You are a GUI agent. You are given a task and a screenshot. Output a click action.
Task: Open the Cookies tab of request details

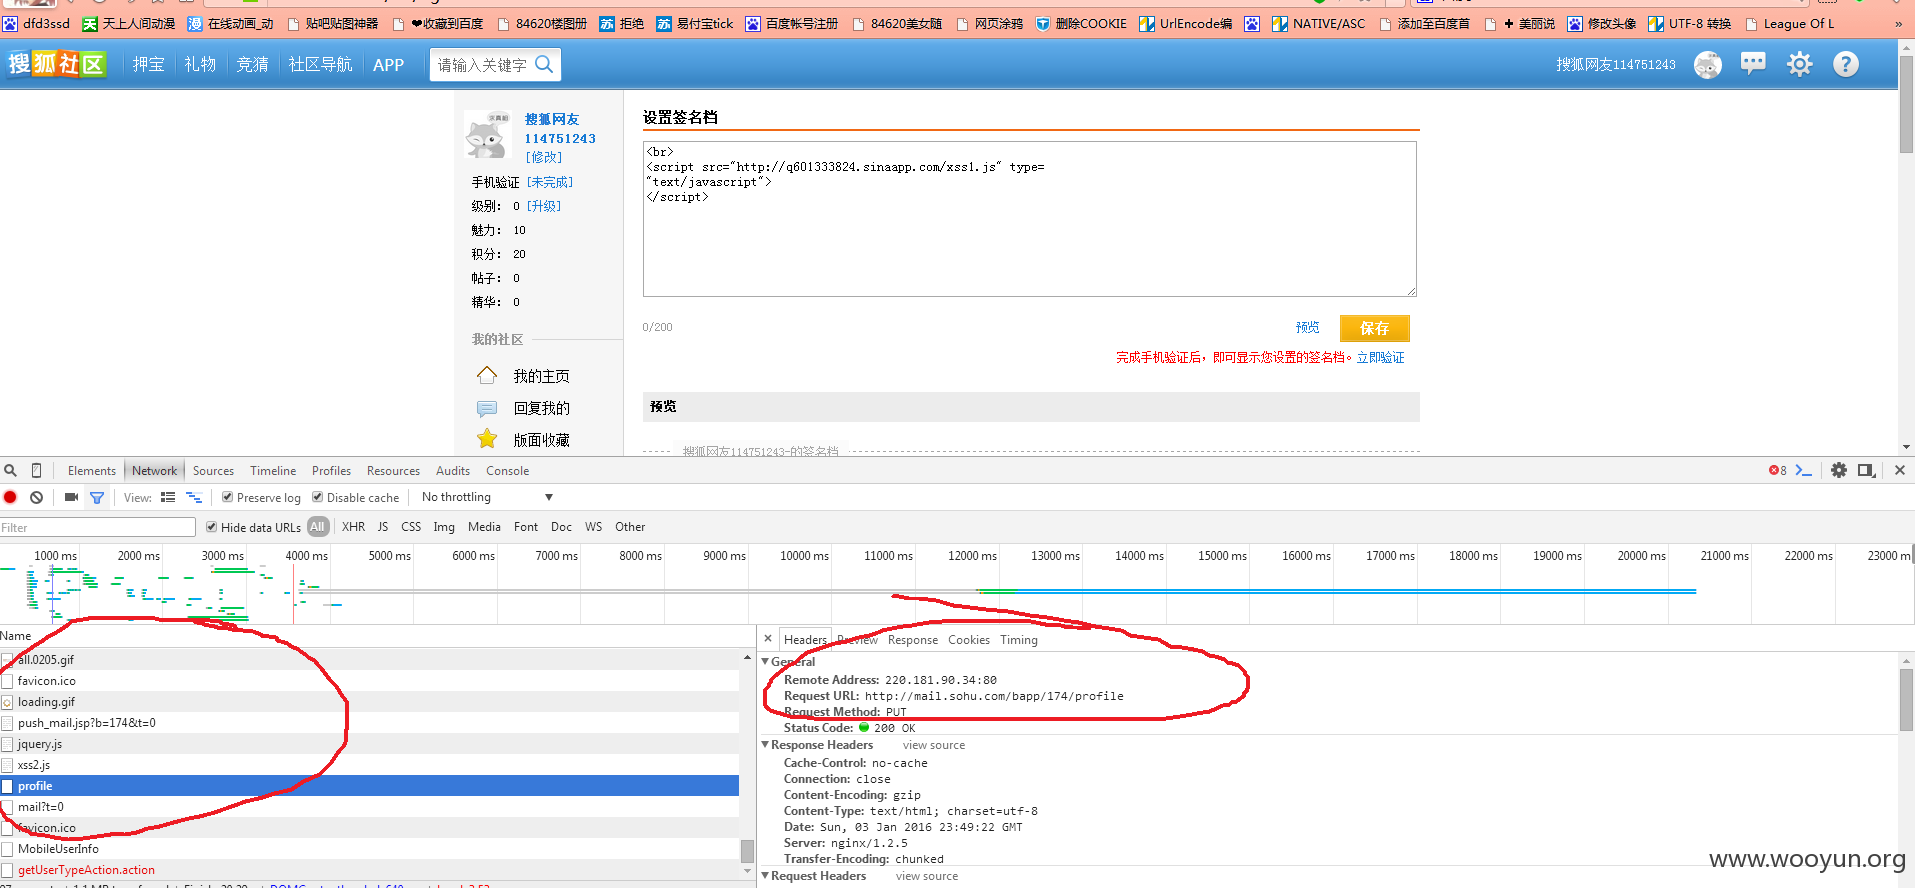(x=969, y=640)
